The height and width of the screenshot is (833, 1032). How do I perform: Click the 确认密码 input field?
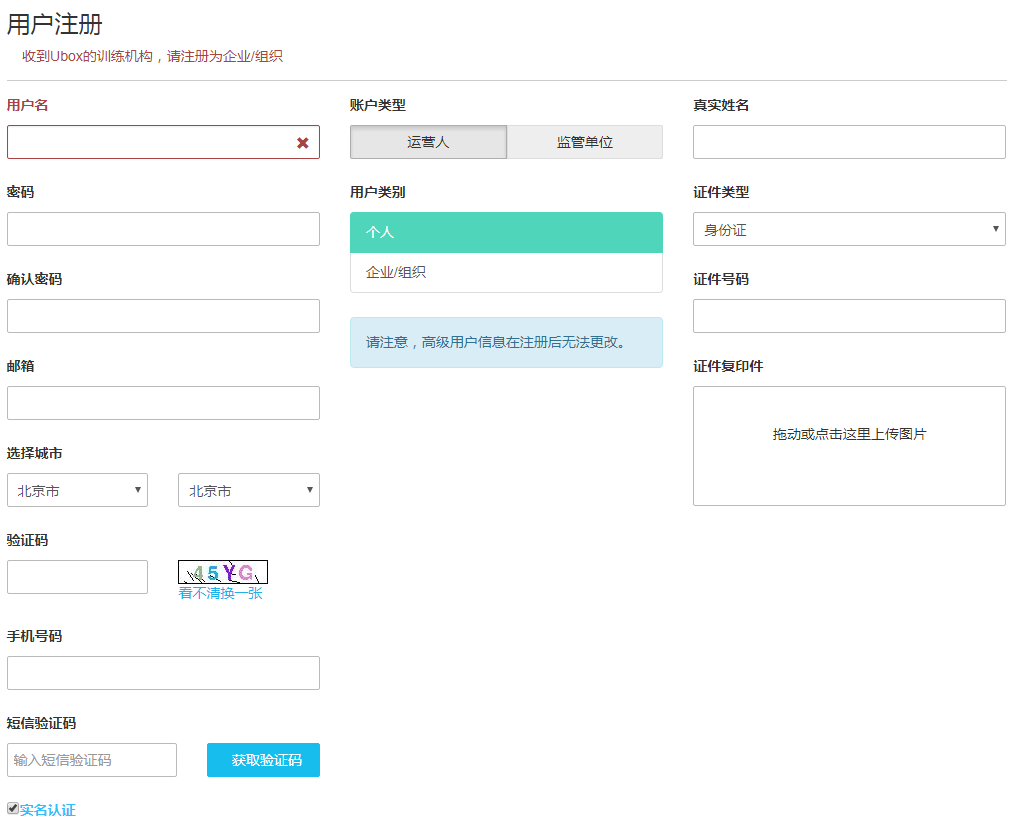[x=163, y=316]
